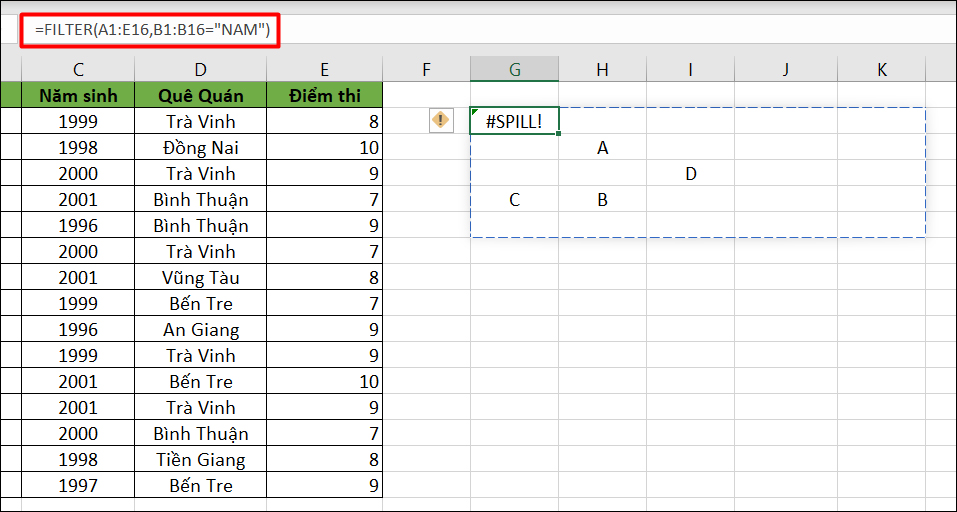
Task: Select column D header
Action: (x=201, y=70)
